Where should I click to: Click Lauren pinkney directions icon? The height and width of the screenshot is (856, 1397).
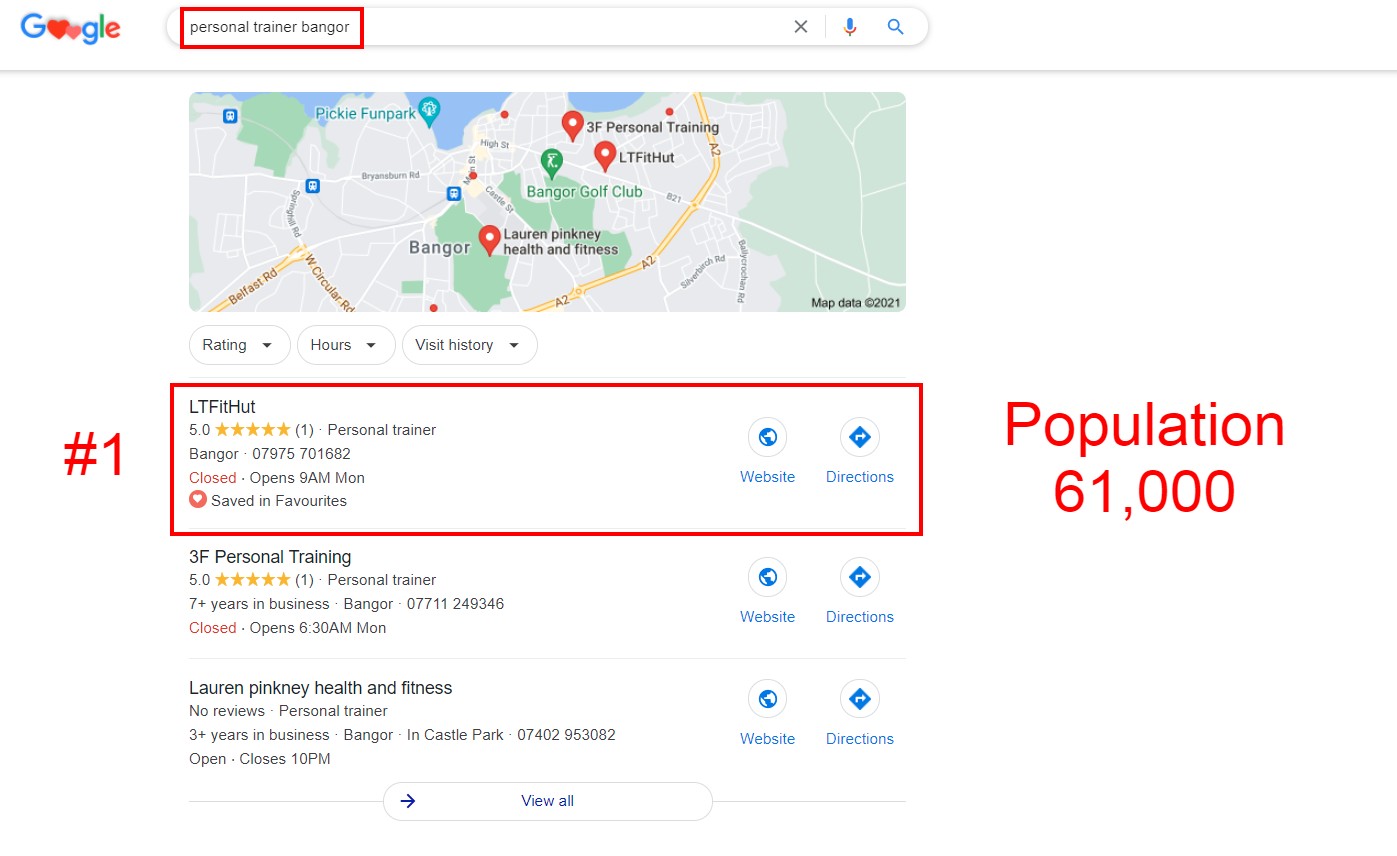pyautogui.click(x=860, y=699)
